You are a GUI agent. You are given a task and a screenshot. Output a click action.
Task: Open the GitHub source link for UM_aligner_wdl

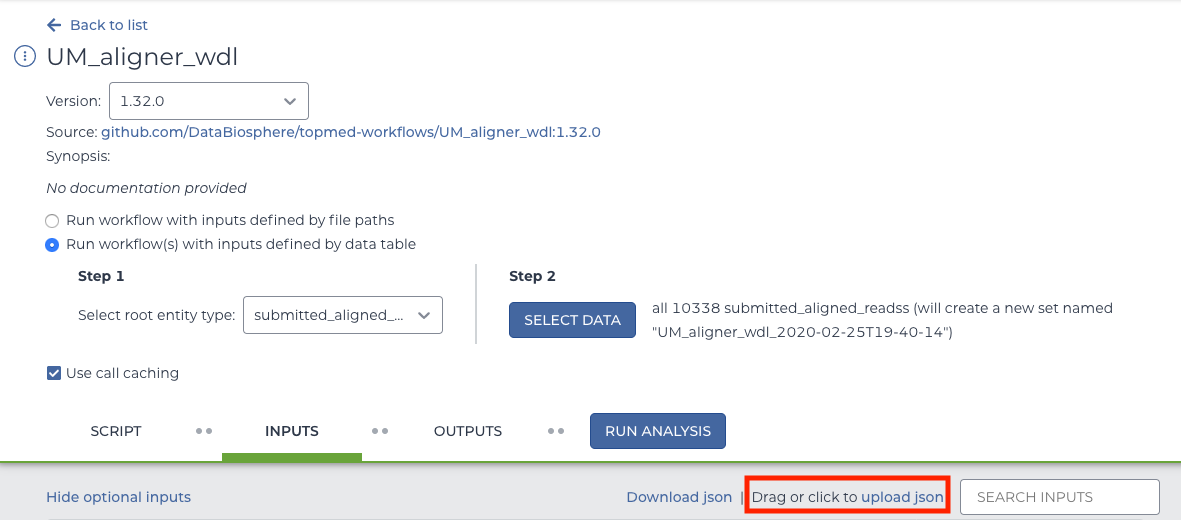coord(351,132)
